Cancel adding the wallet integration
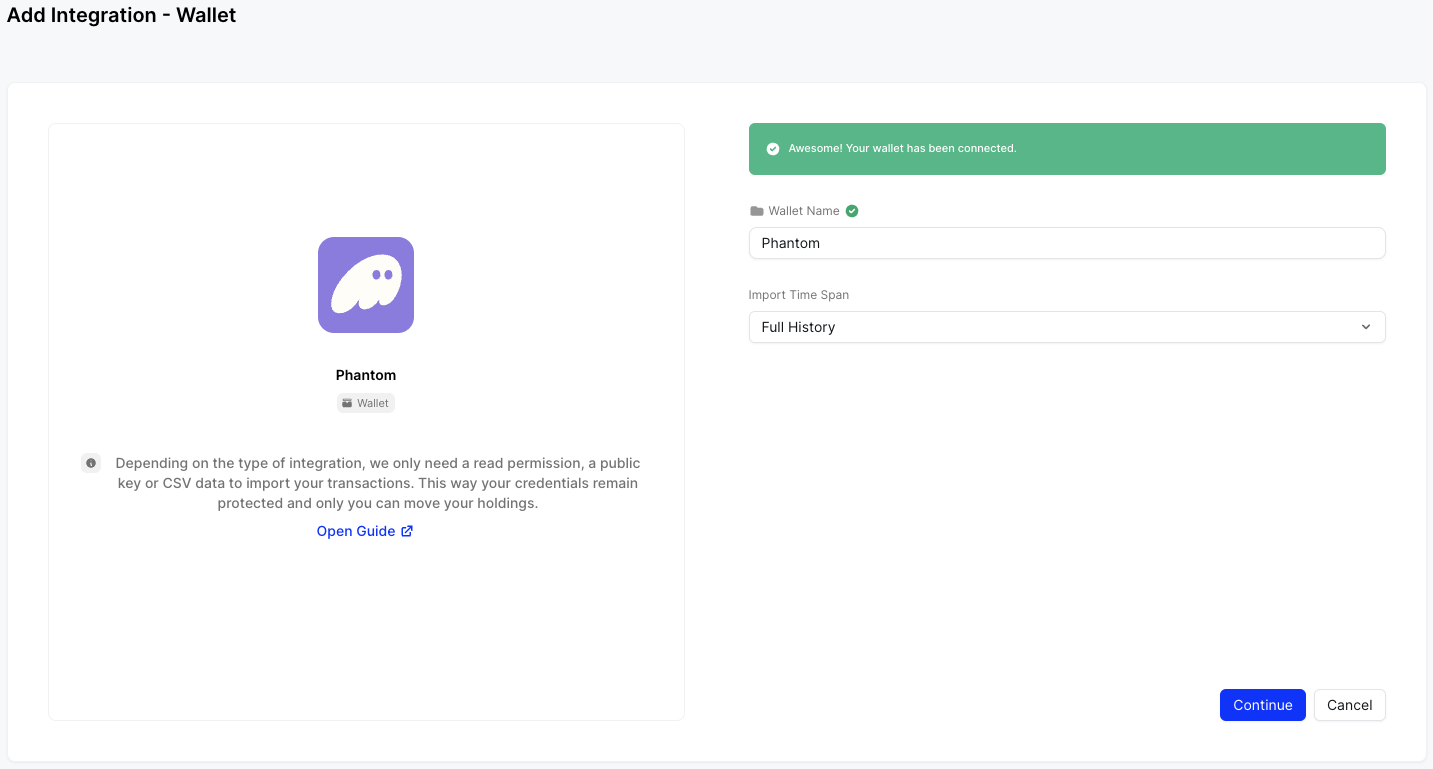 coord(1349,705)
